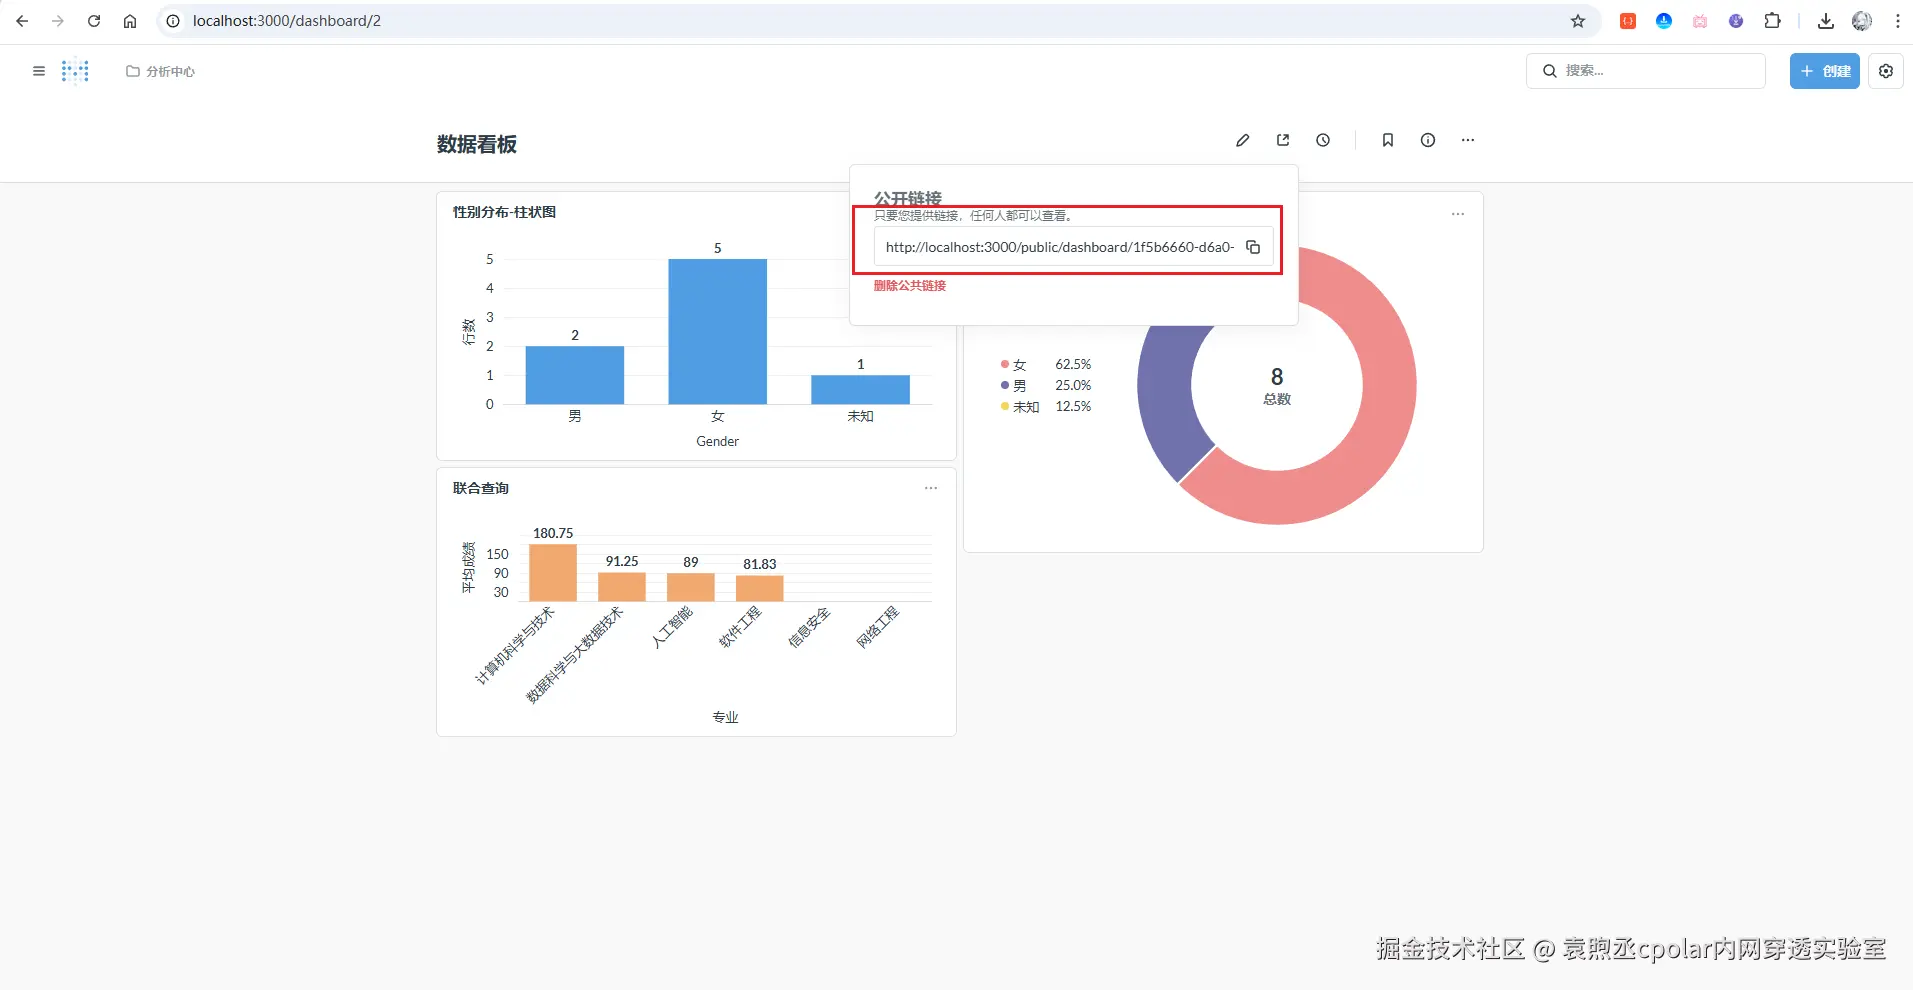Toggle the sidebar with hamburger icon
This screenshot has width=1913, height=990.
click(x=39, y=71)
